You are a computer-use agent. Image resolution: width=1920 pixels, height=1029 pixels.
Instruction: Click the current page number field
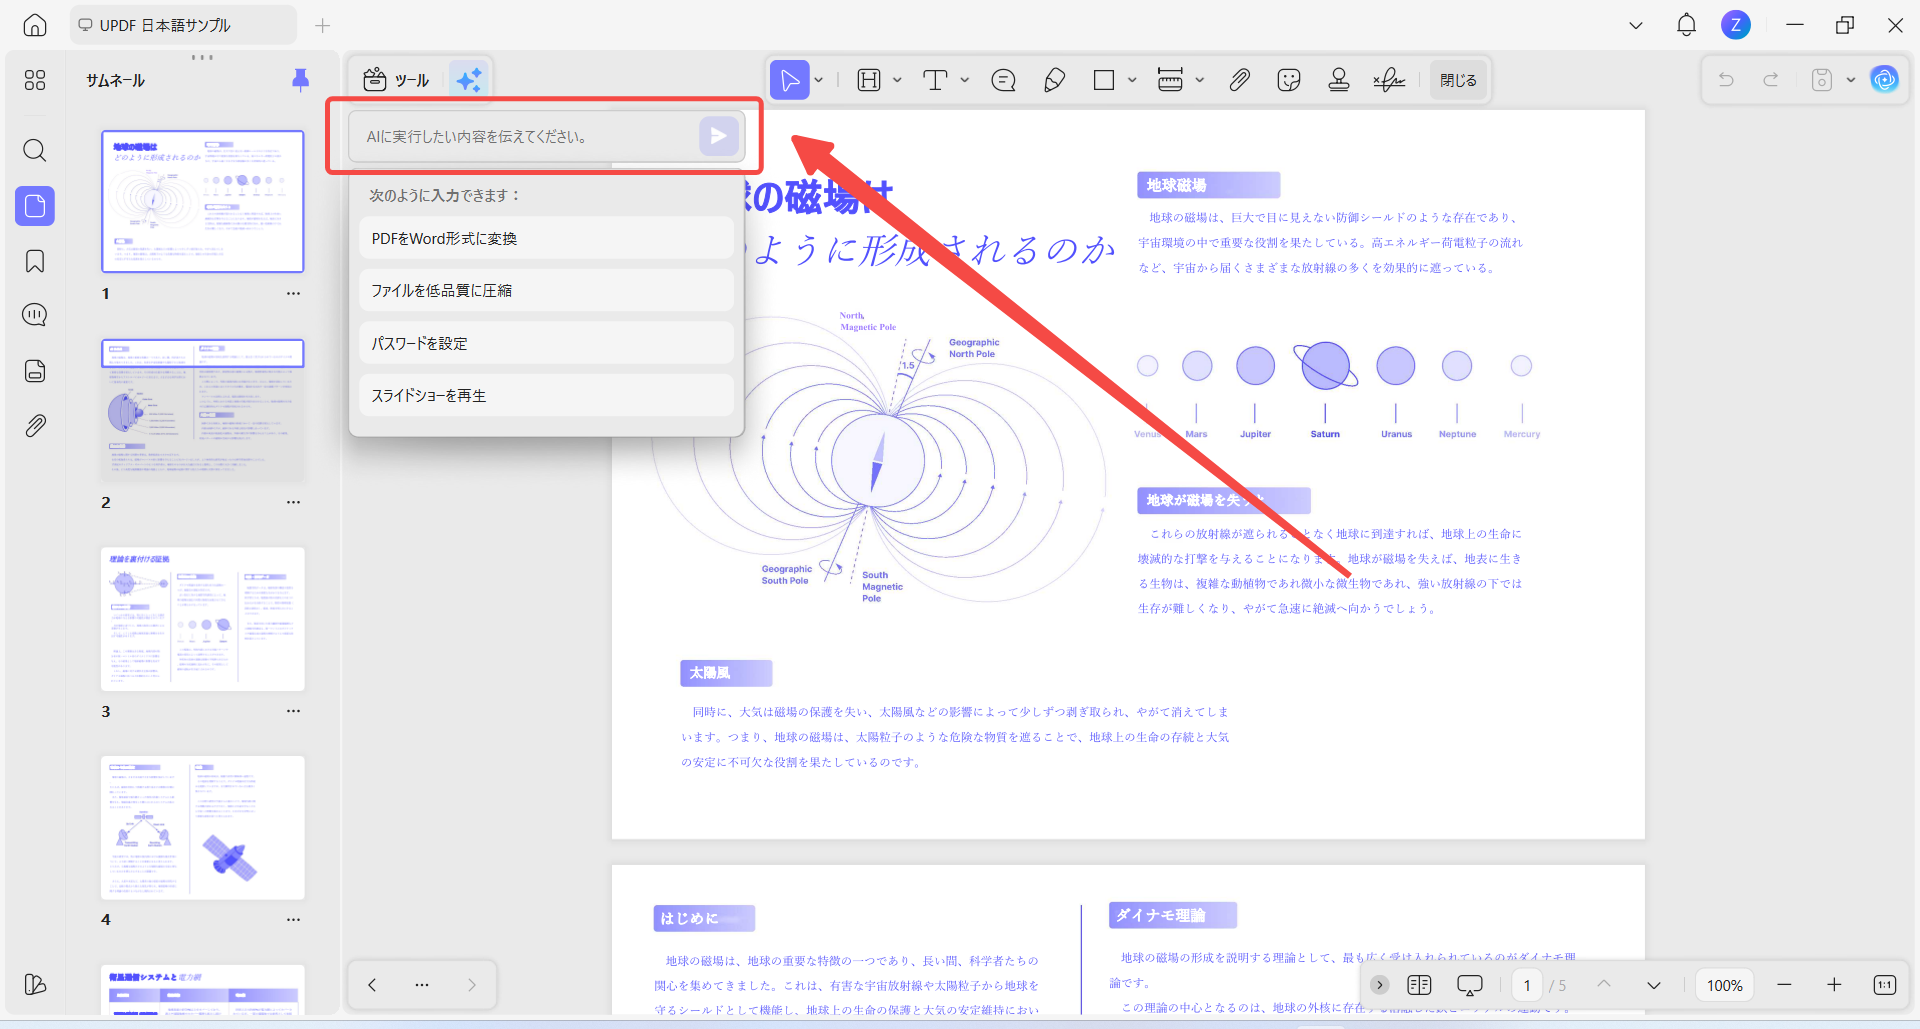point(1527,985)
